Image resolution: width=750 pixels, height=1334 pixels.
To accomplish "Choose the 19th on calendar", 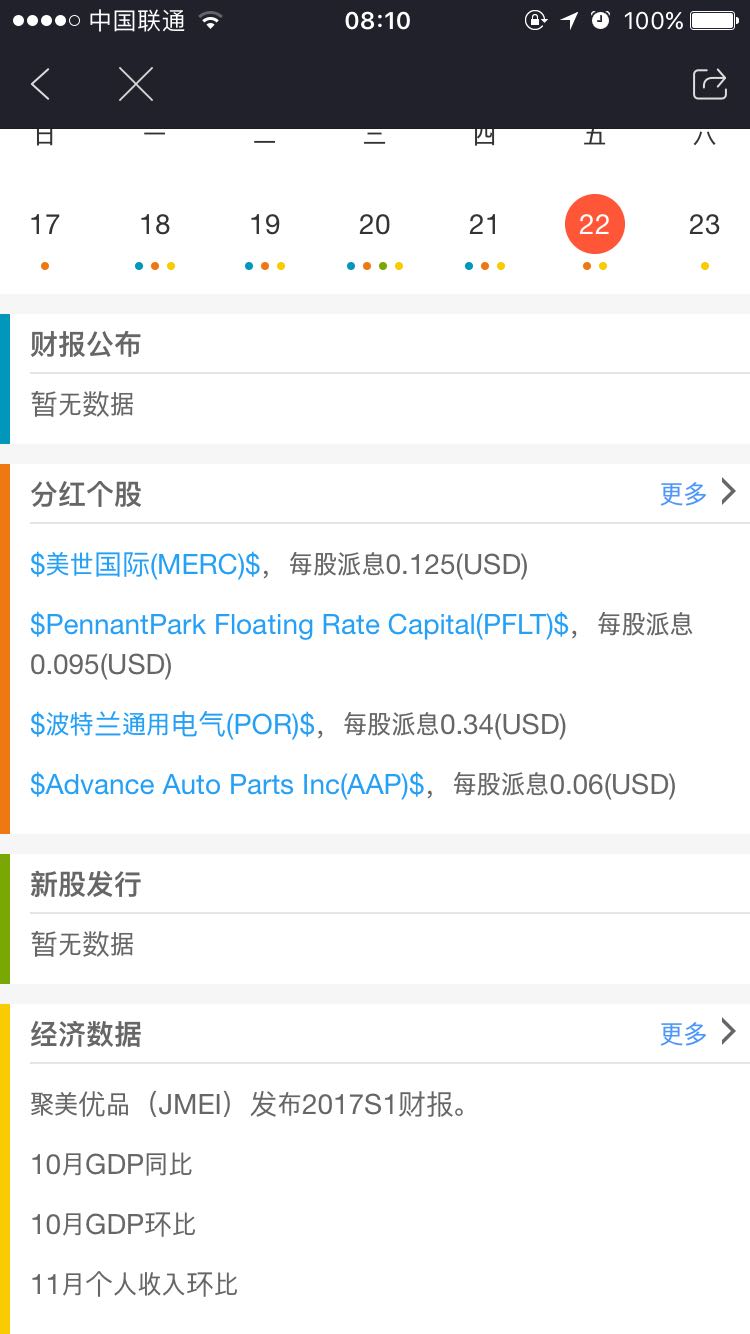I will [265, 226].
